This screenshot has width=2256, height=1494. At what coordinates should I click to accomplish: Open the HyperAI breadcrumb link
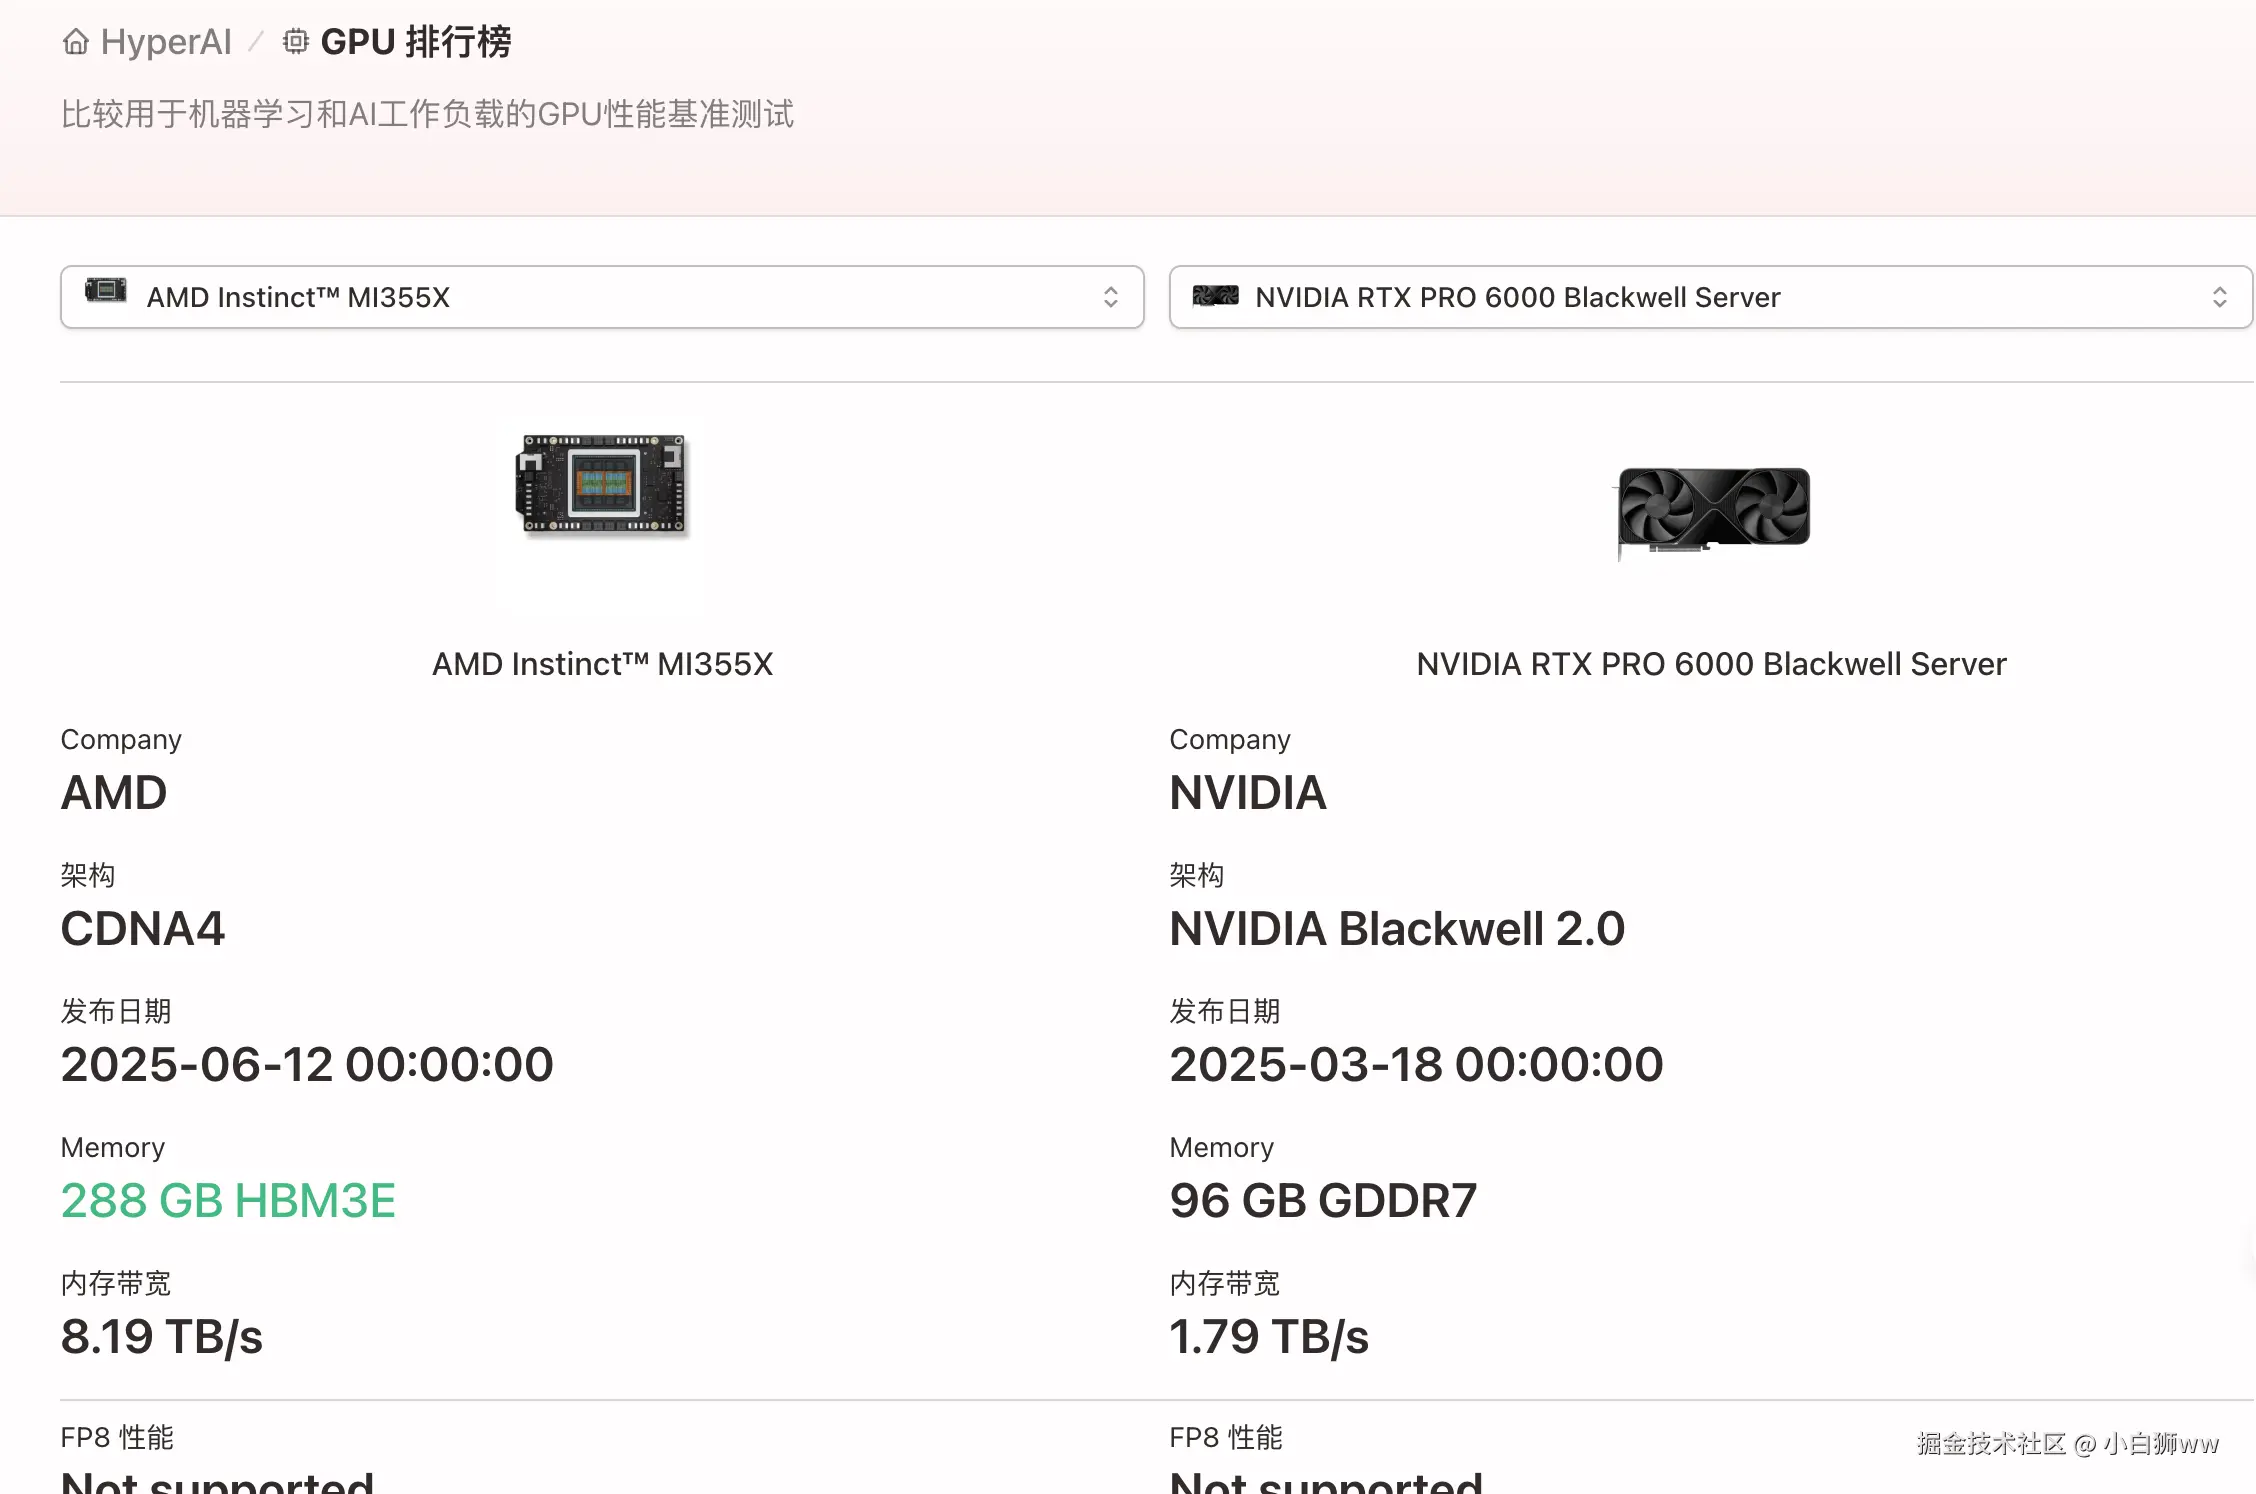(163, 41)
